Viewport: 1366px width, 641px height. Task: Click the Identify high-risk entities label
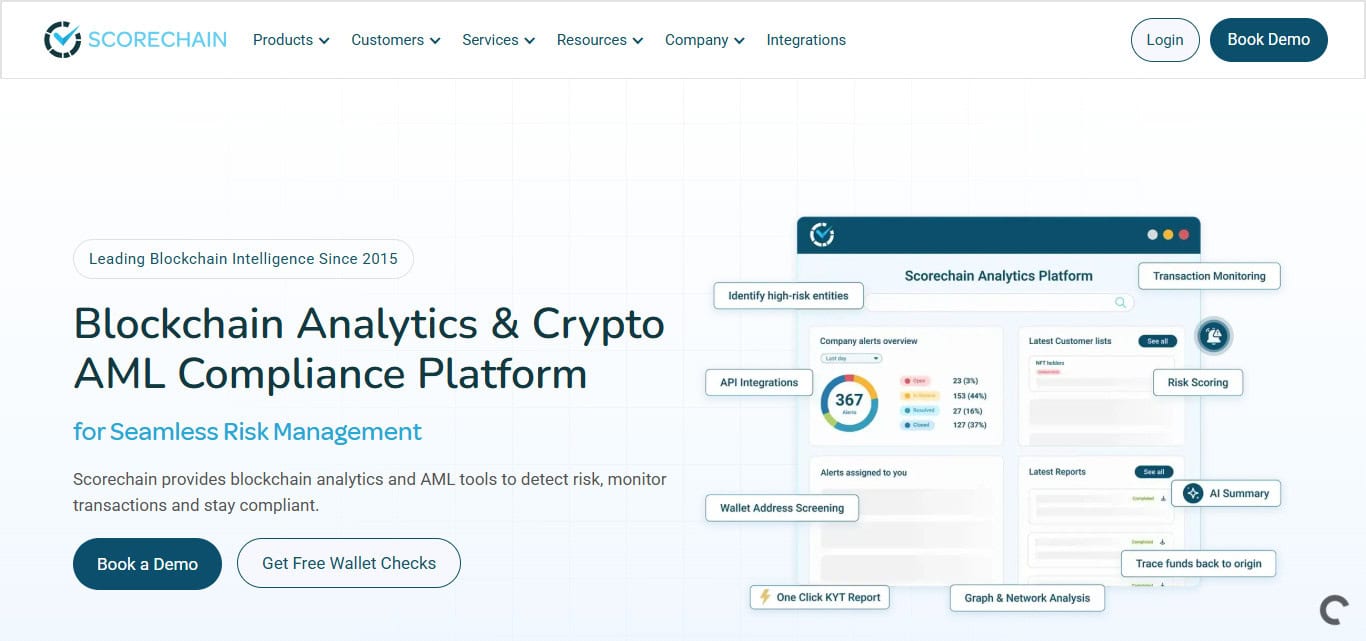tap(788, 296)
